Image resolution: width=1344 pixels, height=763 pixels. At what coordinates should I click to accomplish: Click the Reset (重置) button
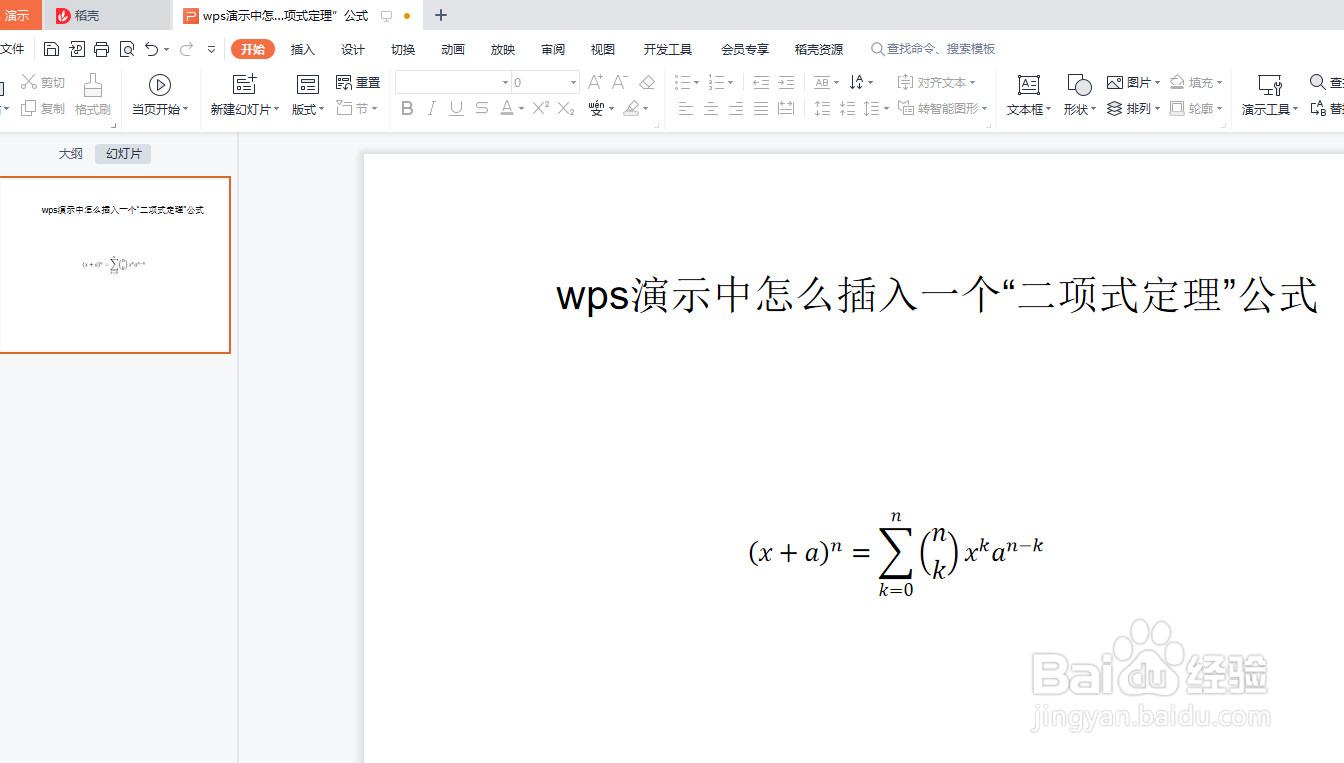(x=358, y=82)
